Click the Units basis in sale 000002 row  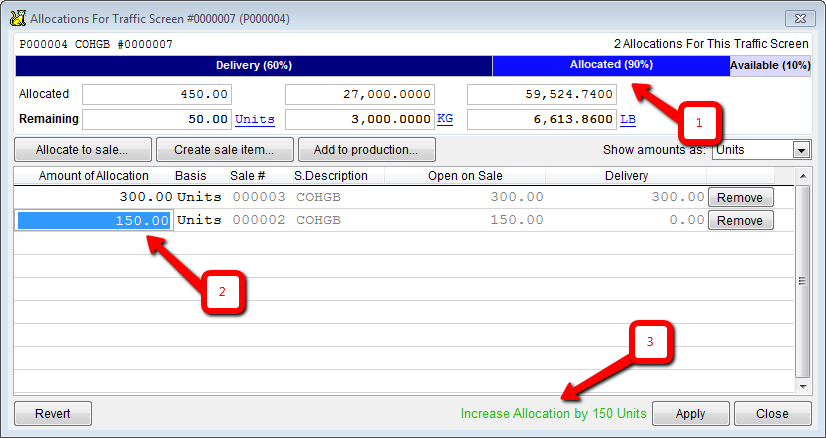pyautogui.click(x=199, y=220)
